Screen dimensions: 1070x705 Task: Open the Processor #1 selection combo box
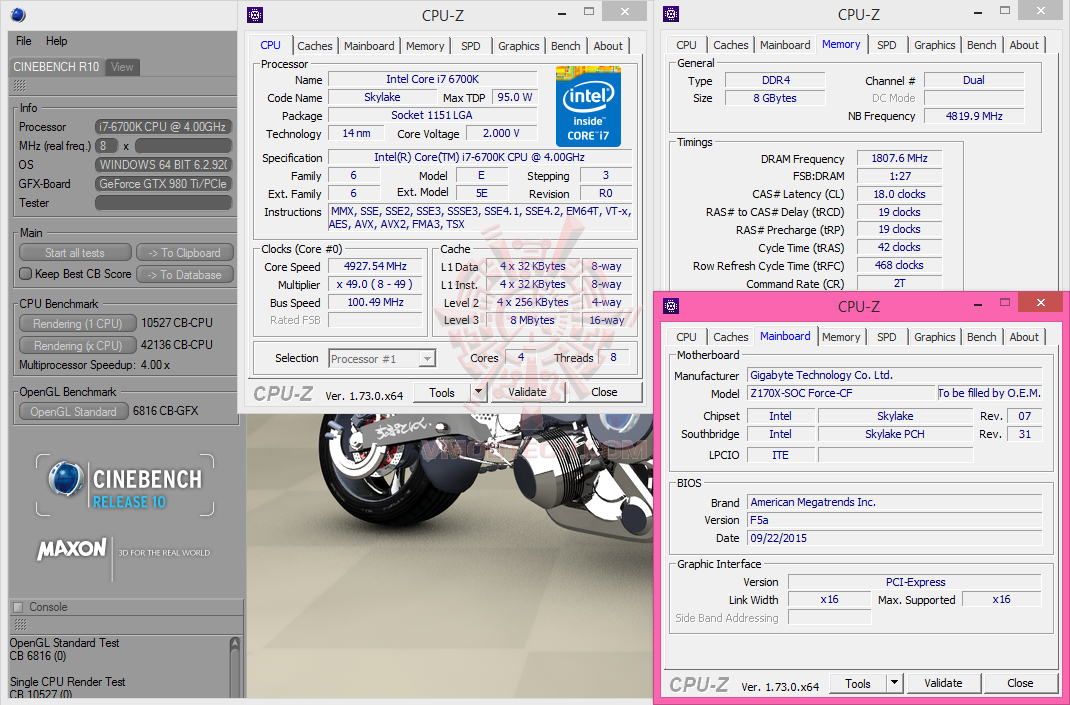click(x=382, y=358)
